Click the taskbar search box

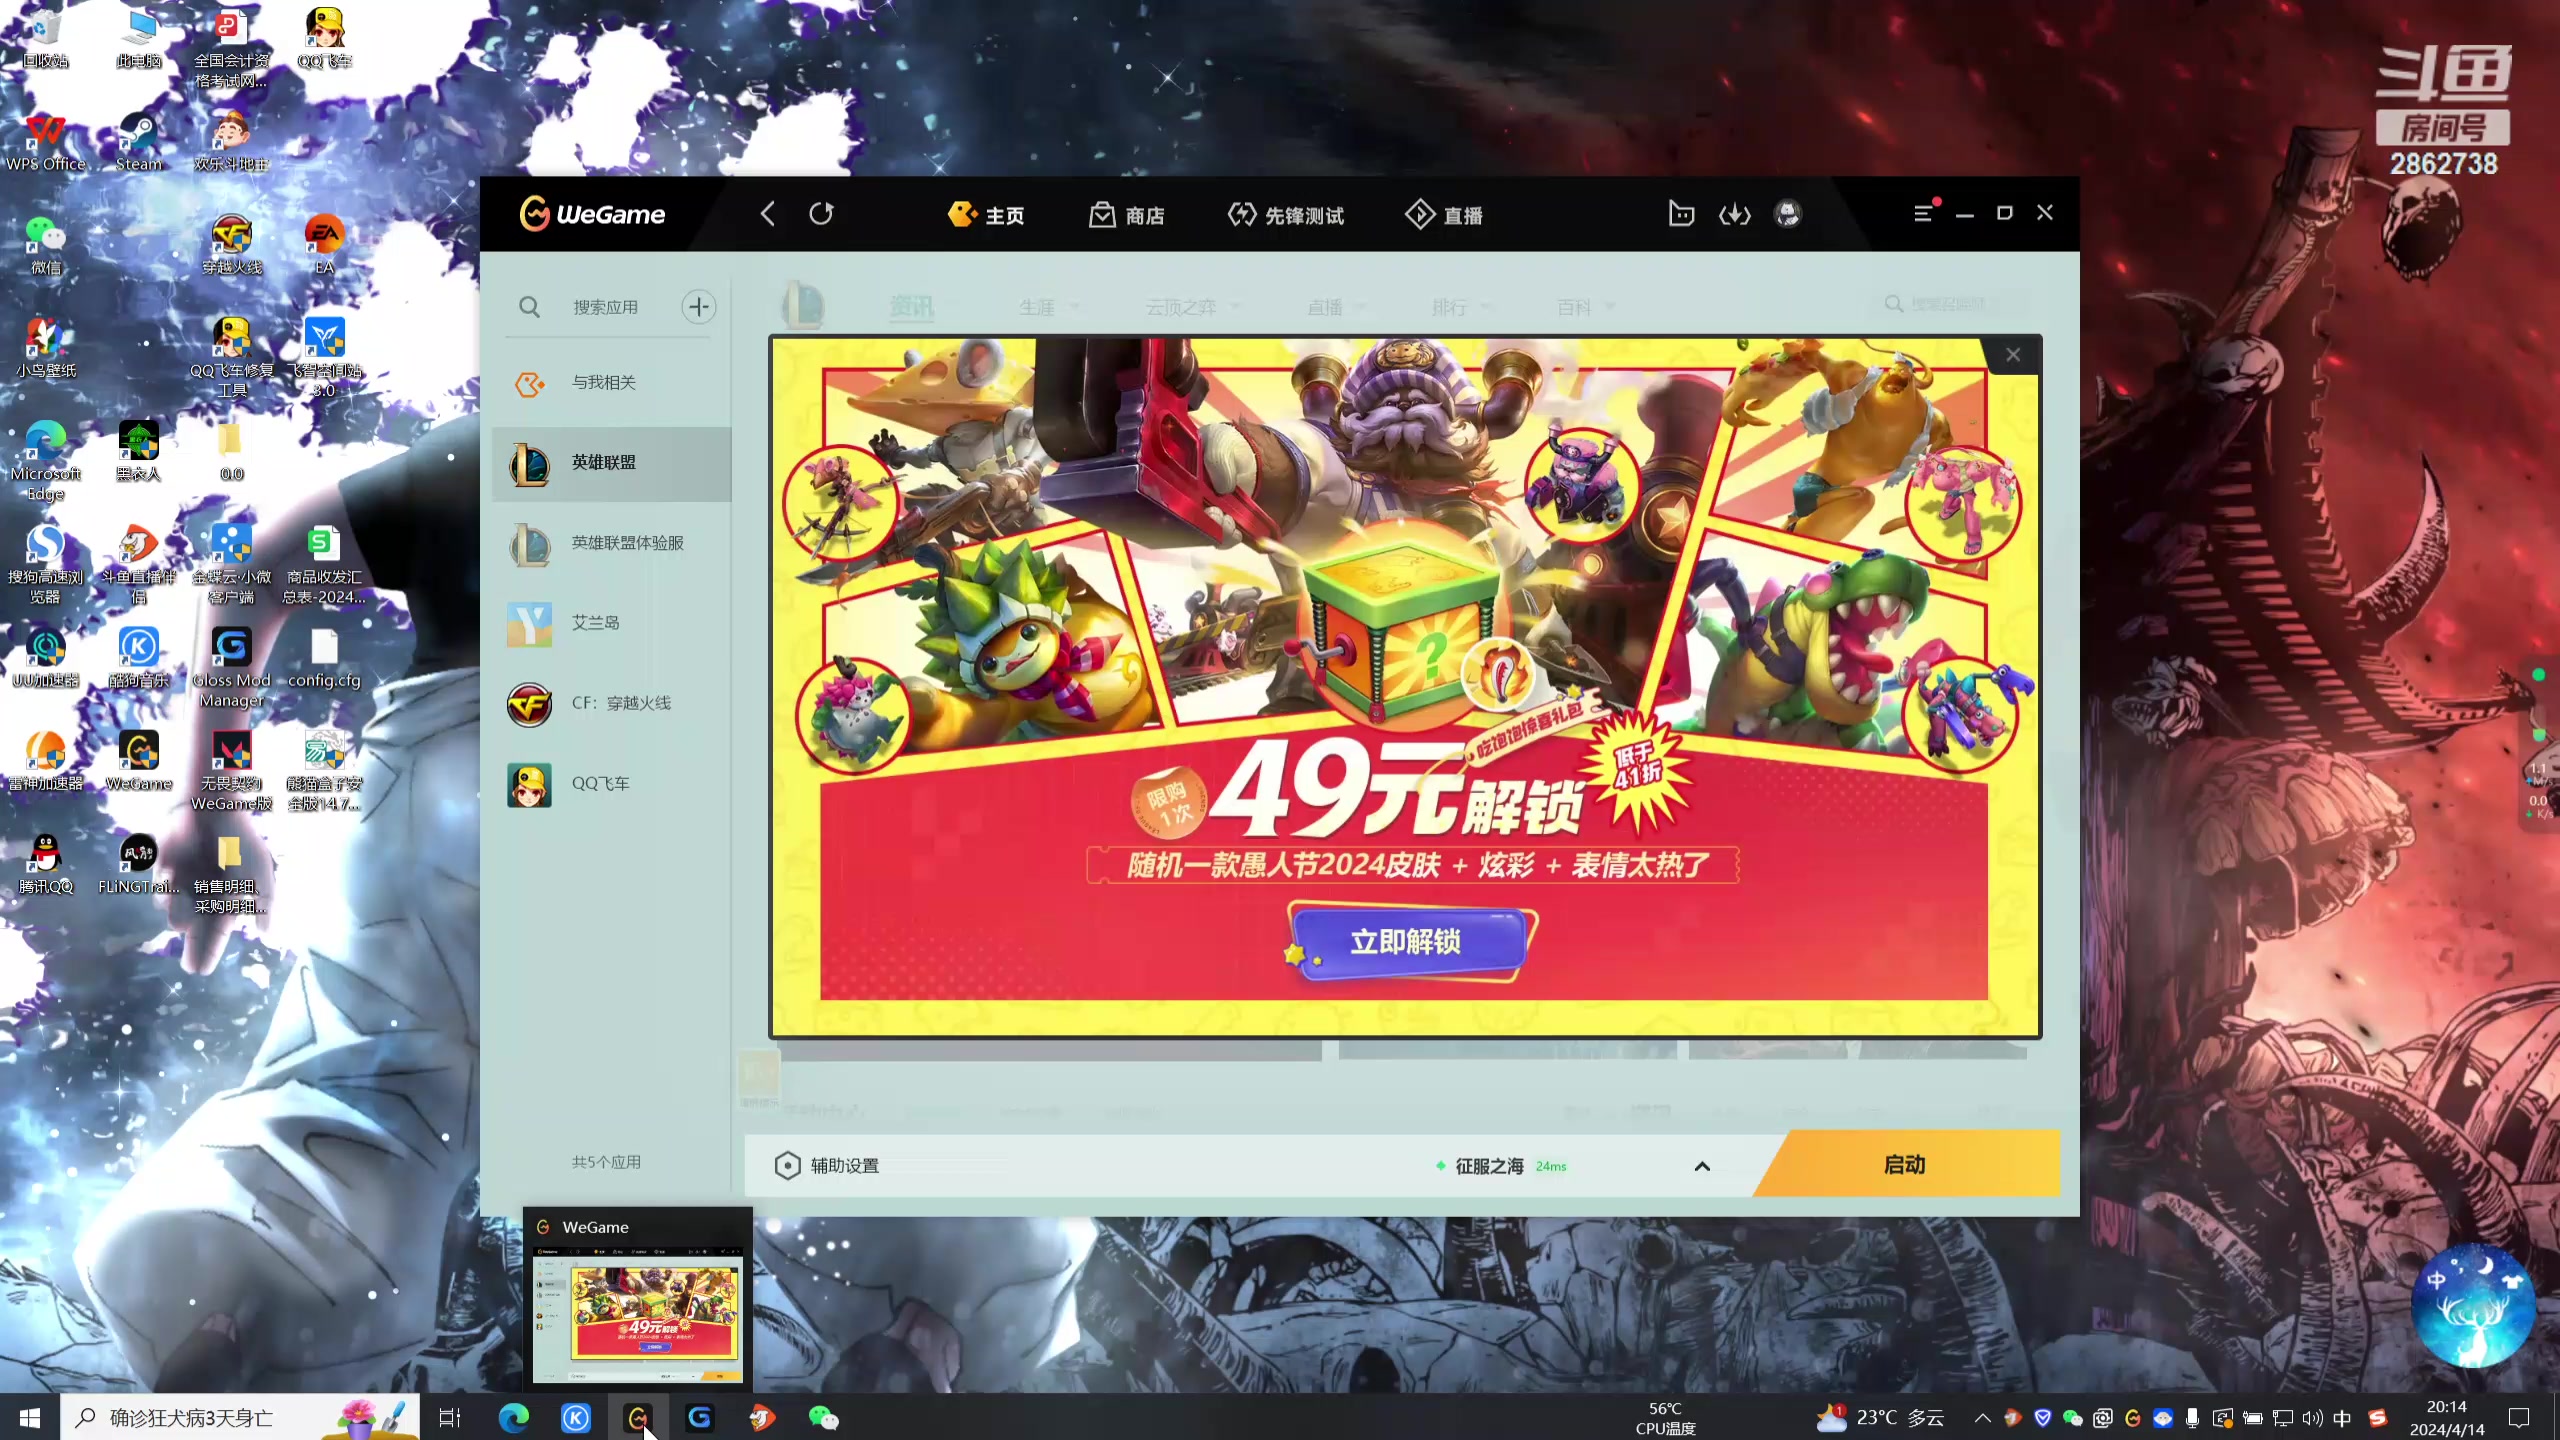[x=240, y=1417]
